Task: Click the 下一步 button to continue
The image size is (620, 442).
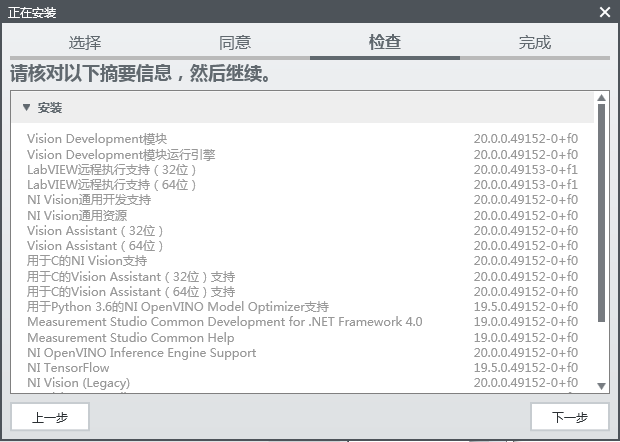Action: tap(570, 417)
